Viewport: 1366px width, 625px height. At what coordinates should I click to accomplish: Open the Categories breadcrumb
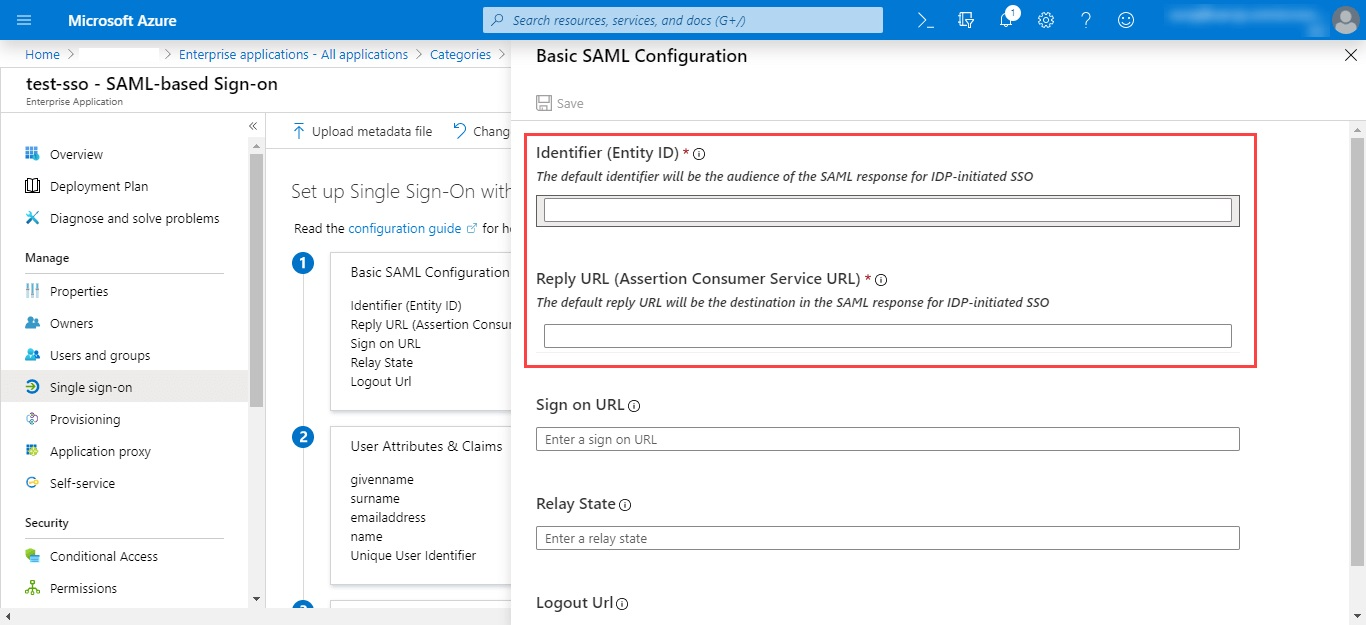tap(460, 55)
